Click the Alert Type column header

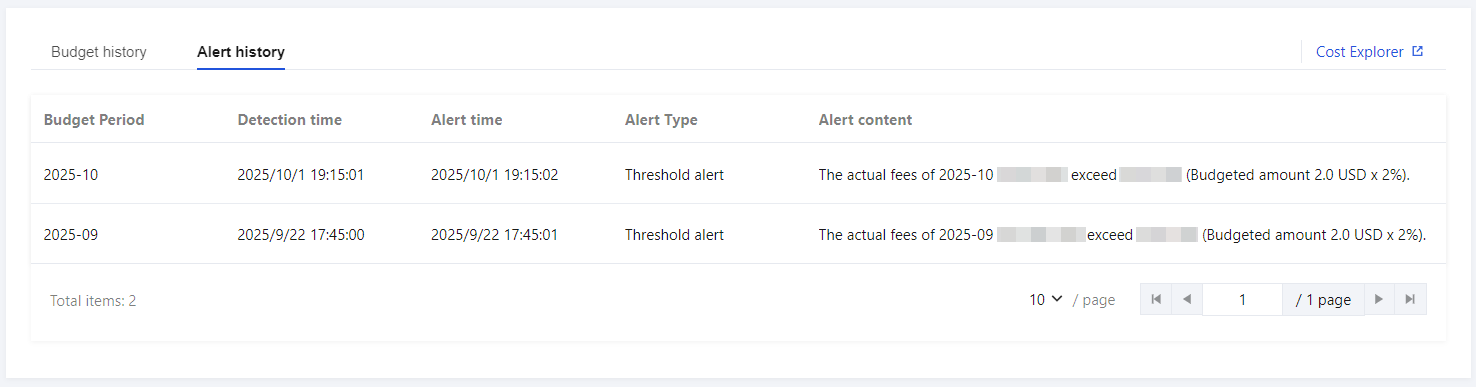coord(661,120)
